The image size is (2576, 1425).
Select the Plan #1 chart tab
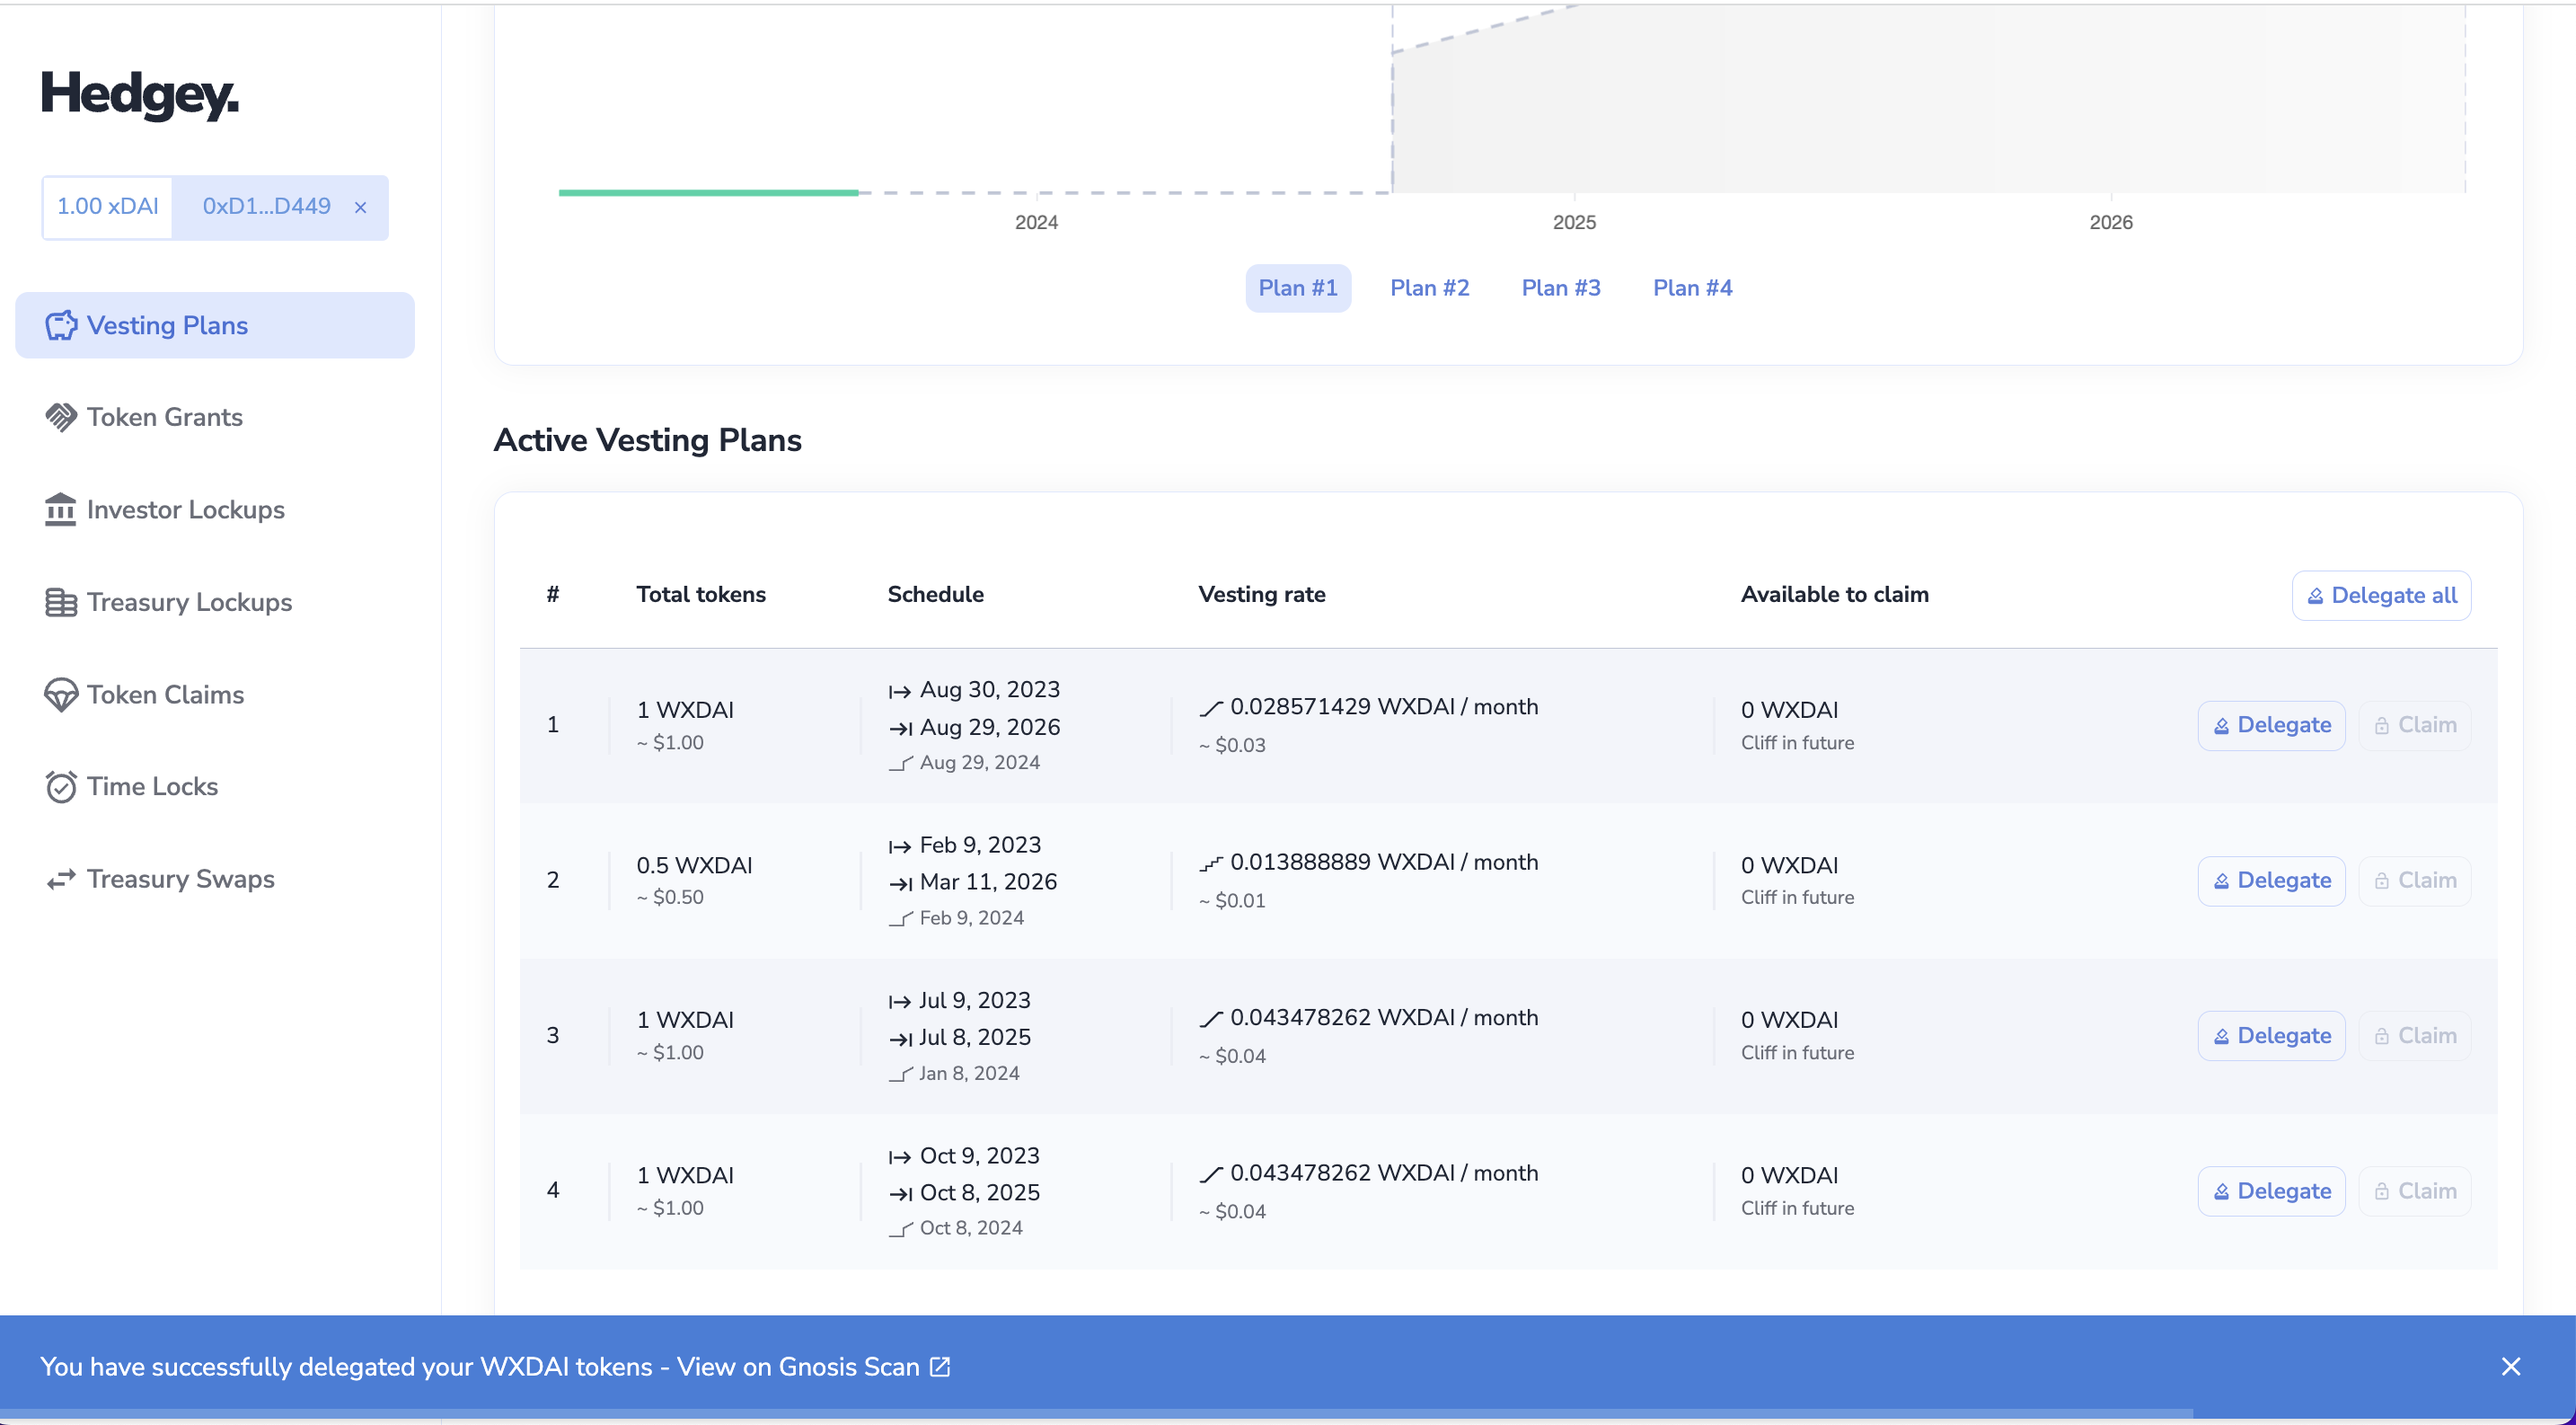click(1297, 288)
